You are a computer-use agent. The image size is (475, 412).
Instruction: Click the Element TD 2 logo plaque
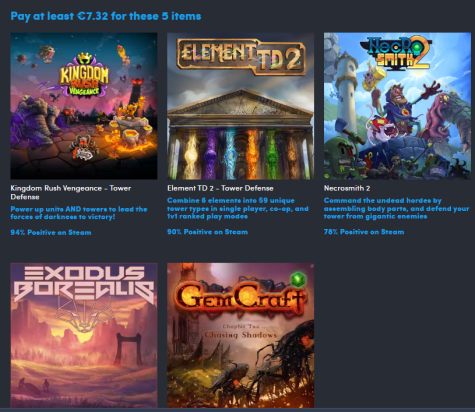point(241,56)
